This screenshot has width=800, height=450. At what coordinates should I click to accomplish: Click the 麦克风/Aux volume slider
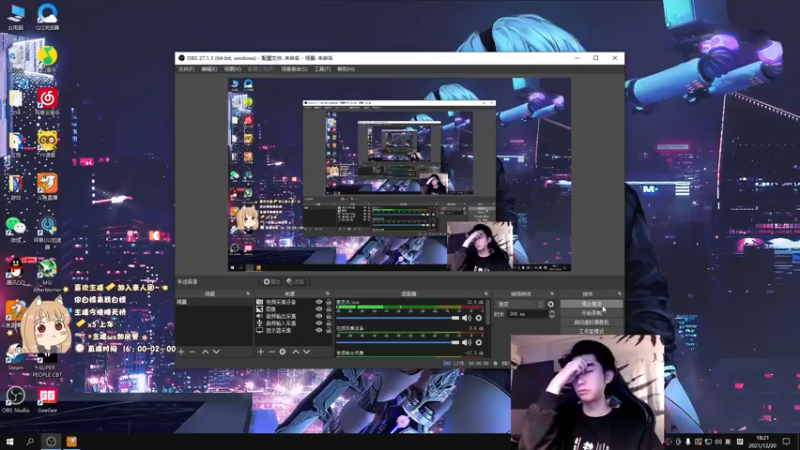click(x=397, y=318)
